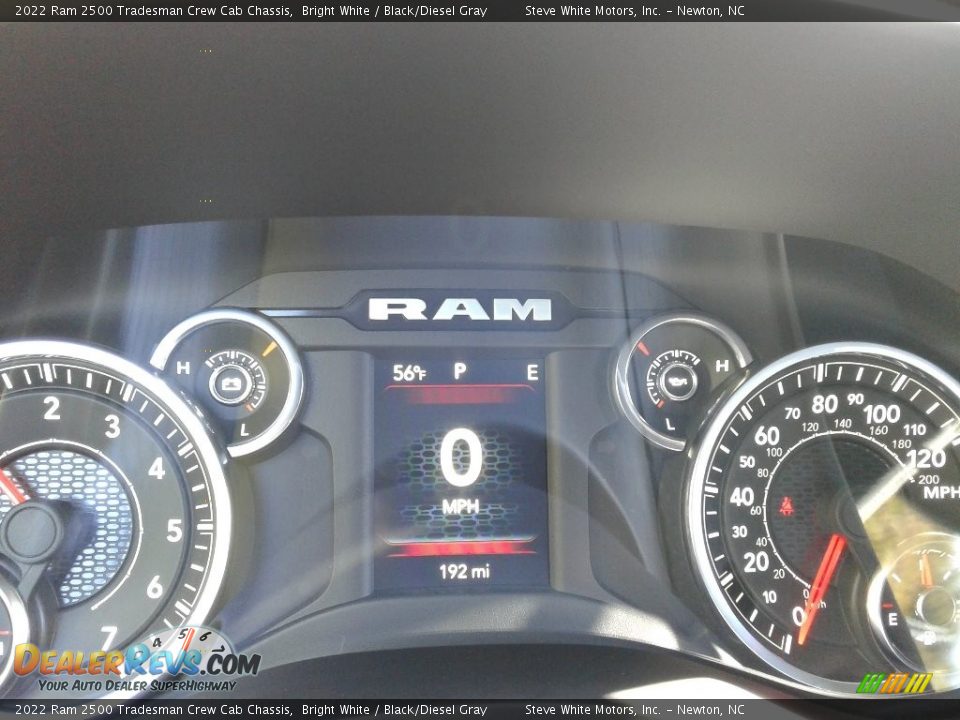This screenshot has width=960, height=720.
Task: Click the large digital 0 speed readout
Action: [x=460, y=457]
